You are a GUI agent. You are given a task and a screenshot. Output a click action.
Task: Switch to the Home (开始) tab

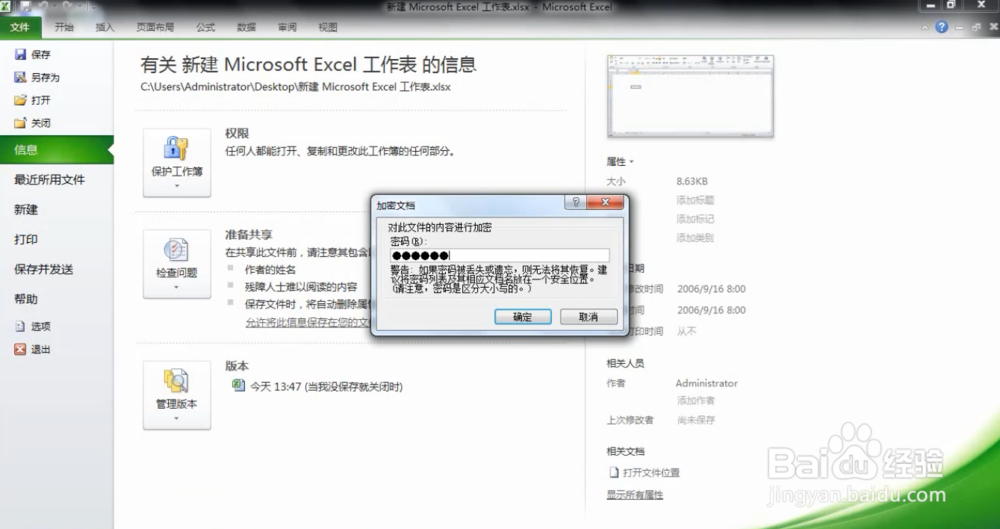(64, 27)
